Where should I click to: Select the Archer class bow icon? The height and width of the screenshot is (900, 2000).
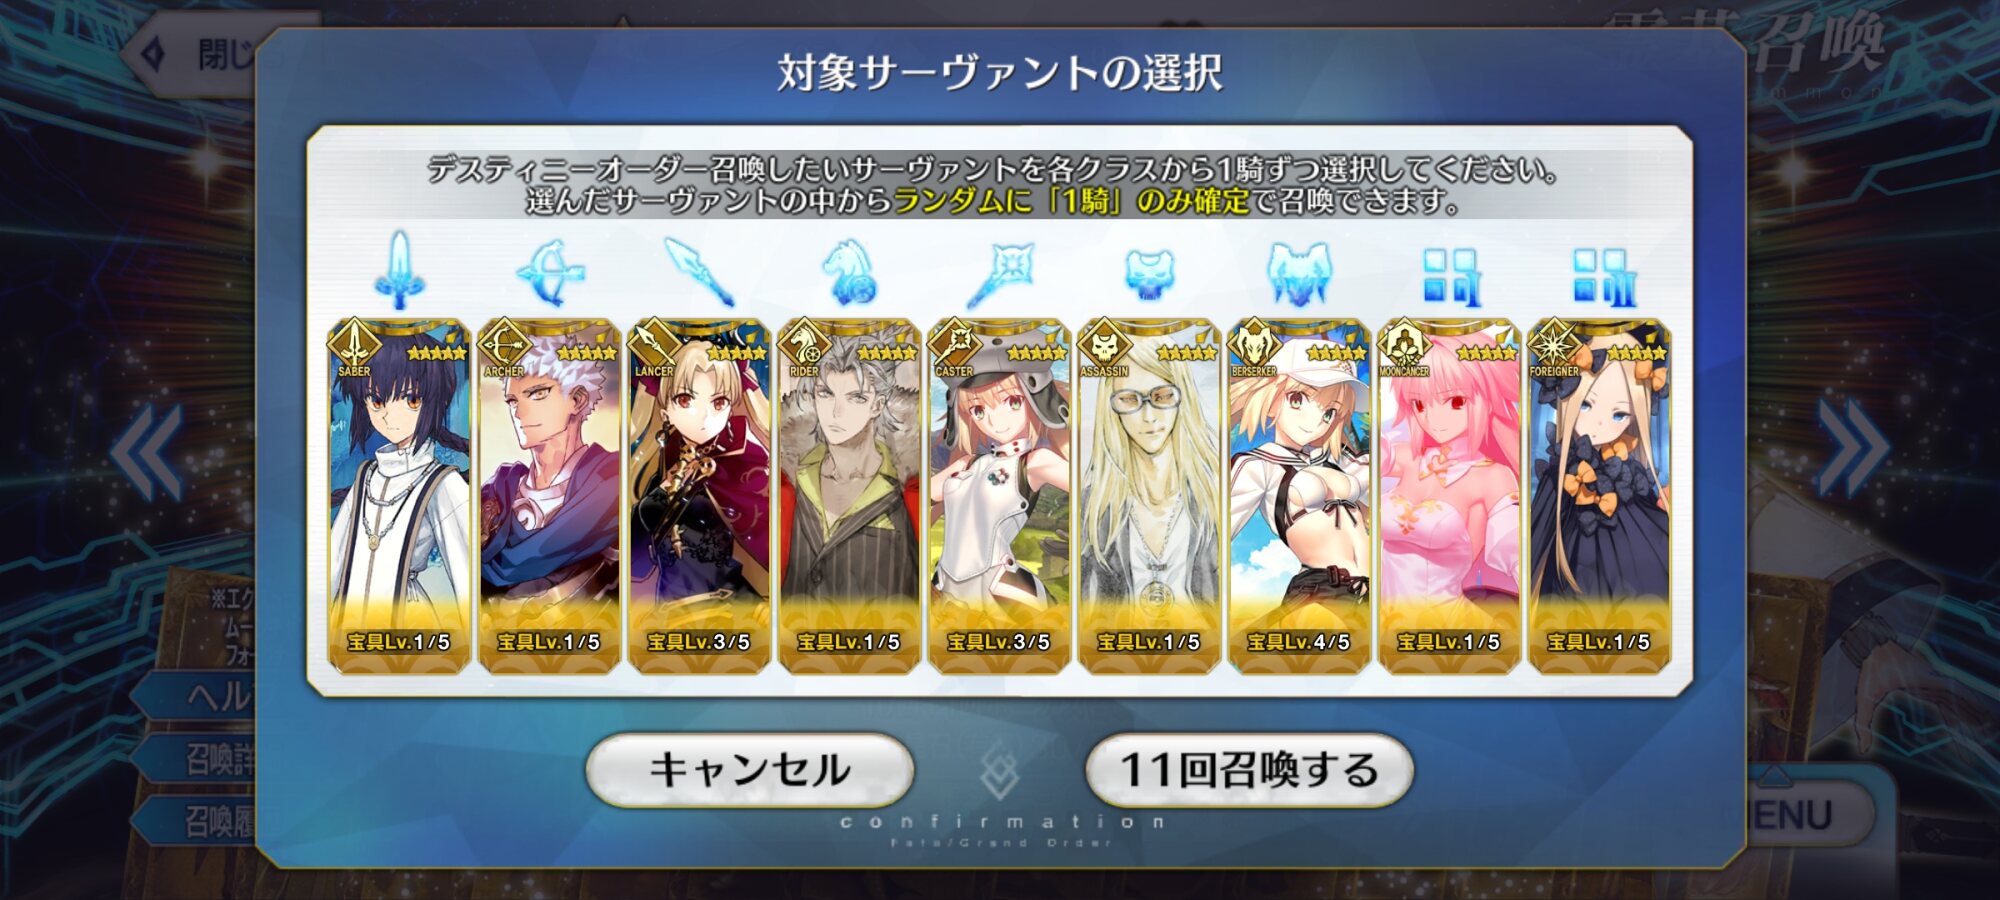pyautogui.click(x=549, y=272)
